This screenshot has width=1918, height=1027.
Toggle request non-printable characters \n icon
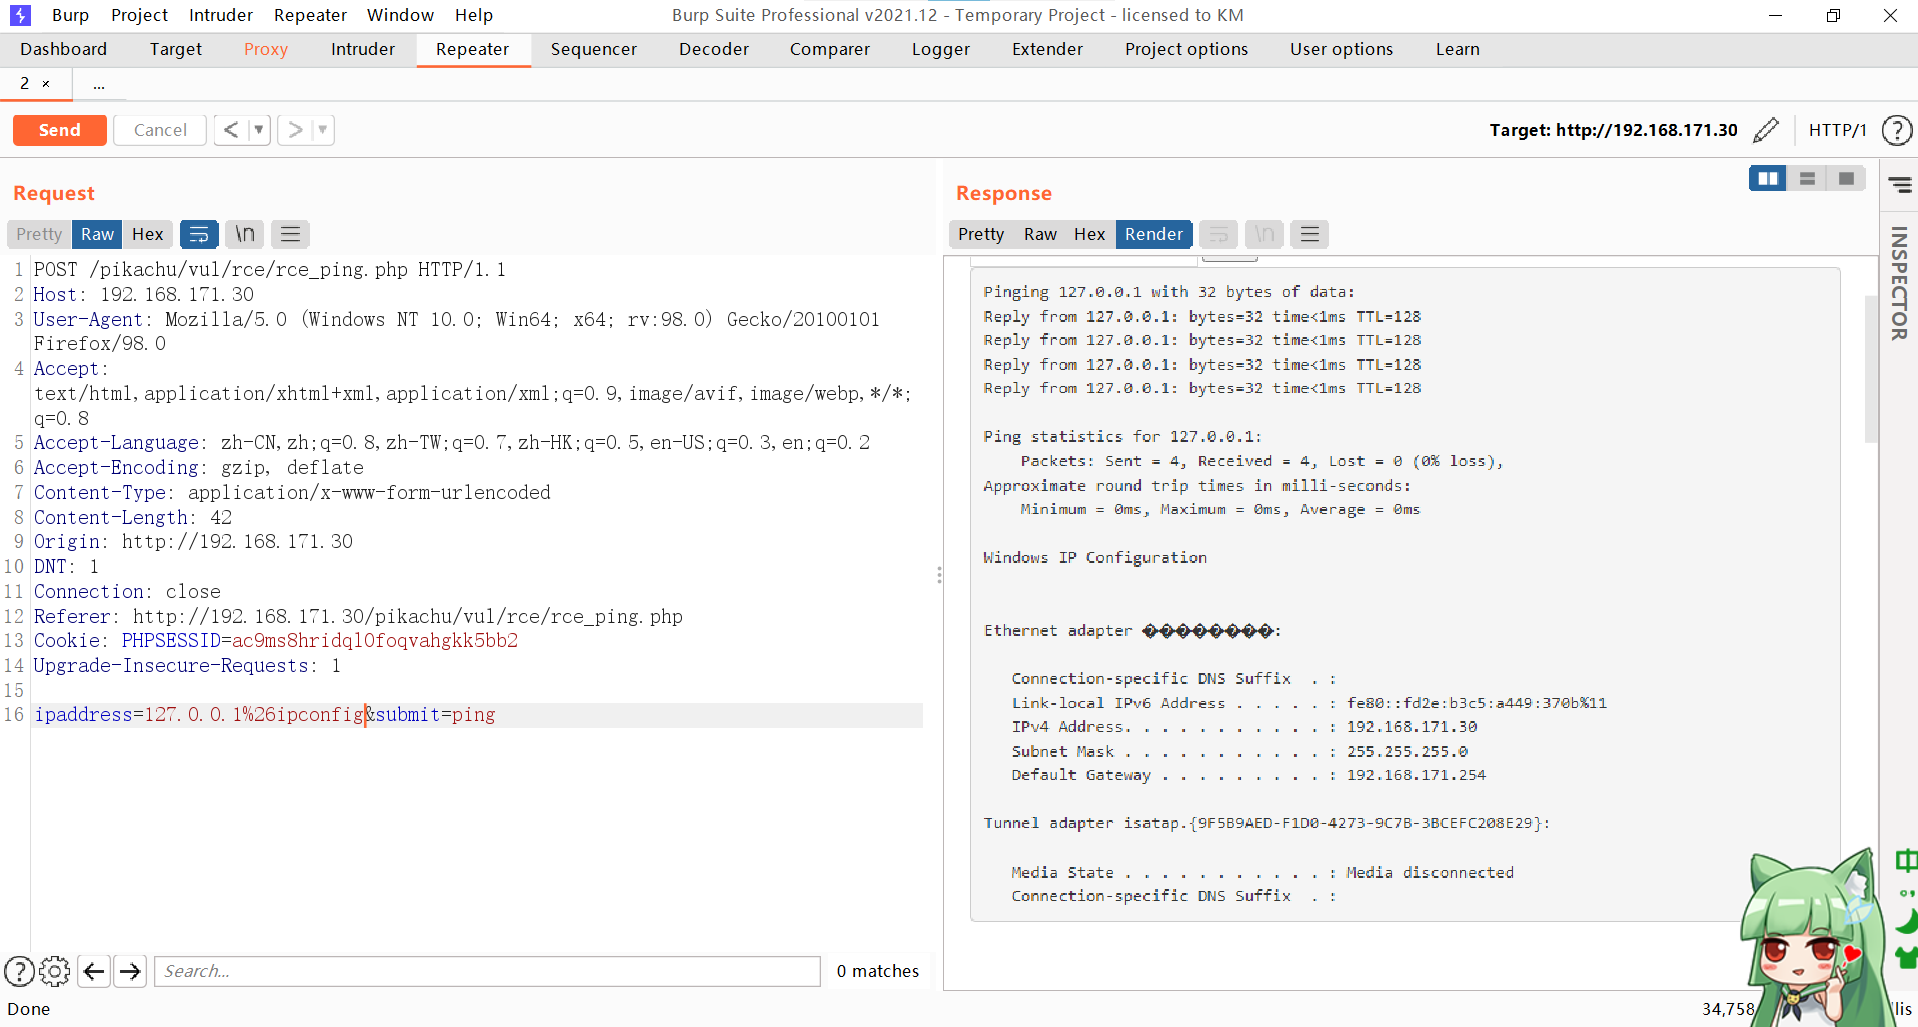click(245, 234)
